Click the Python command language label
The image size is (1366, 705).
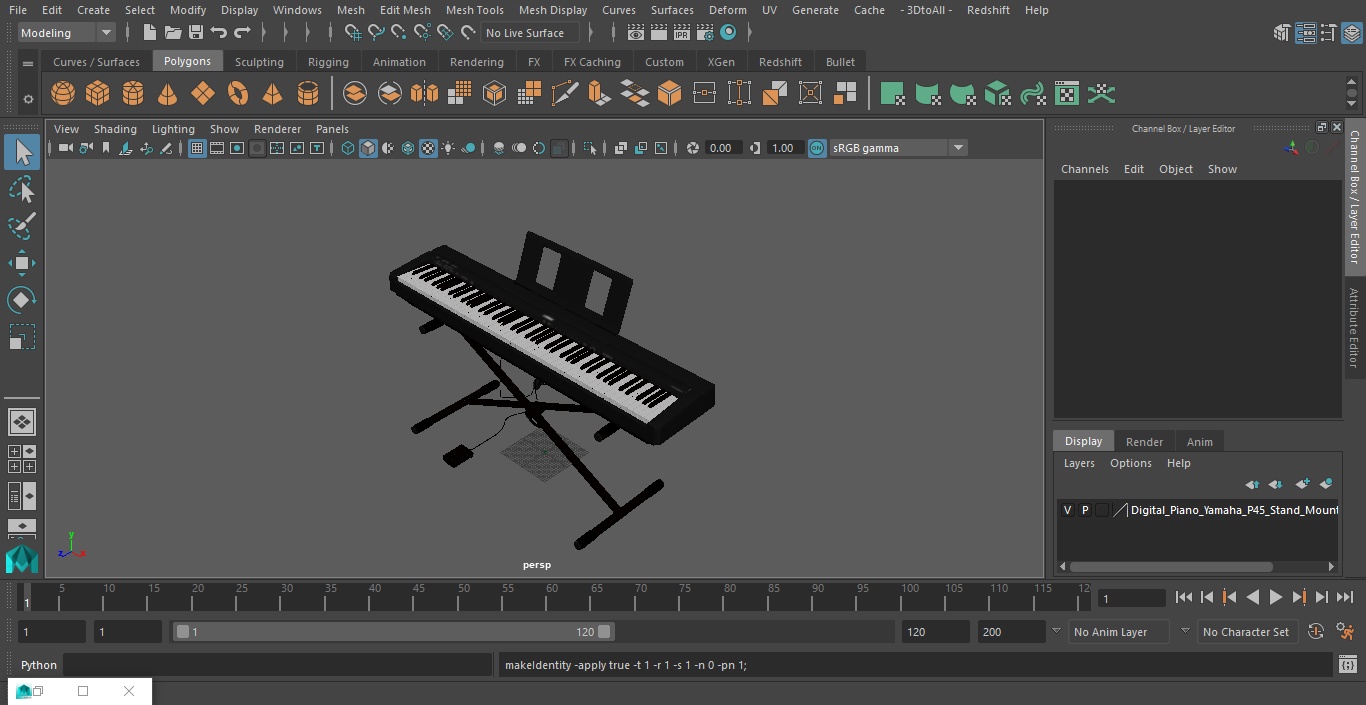pos(39,665)
